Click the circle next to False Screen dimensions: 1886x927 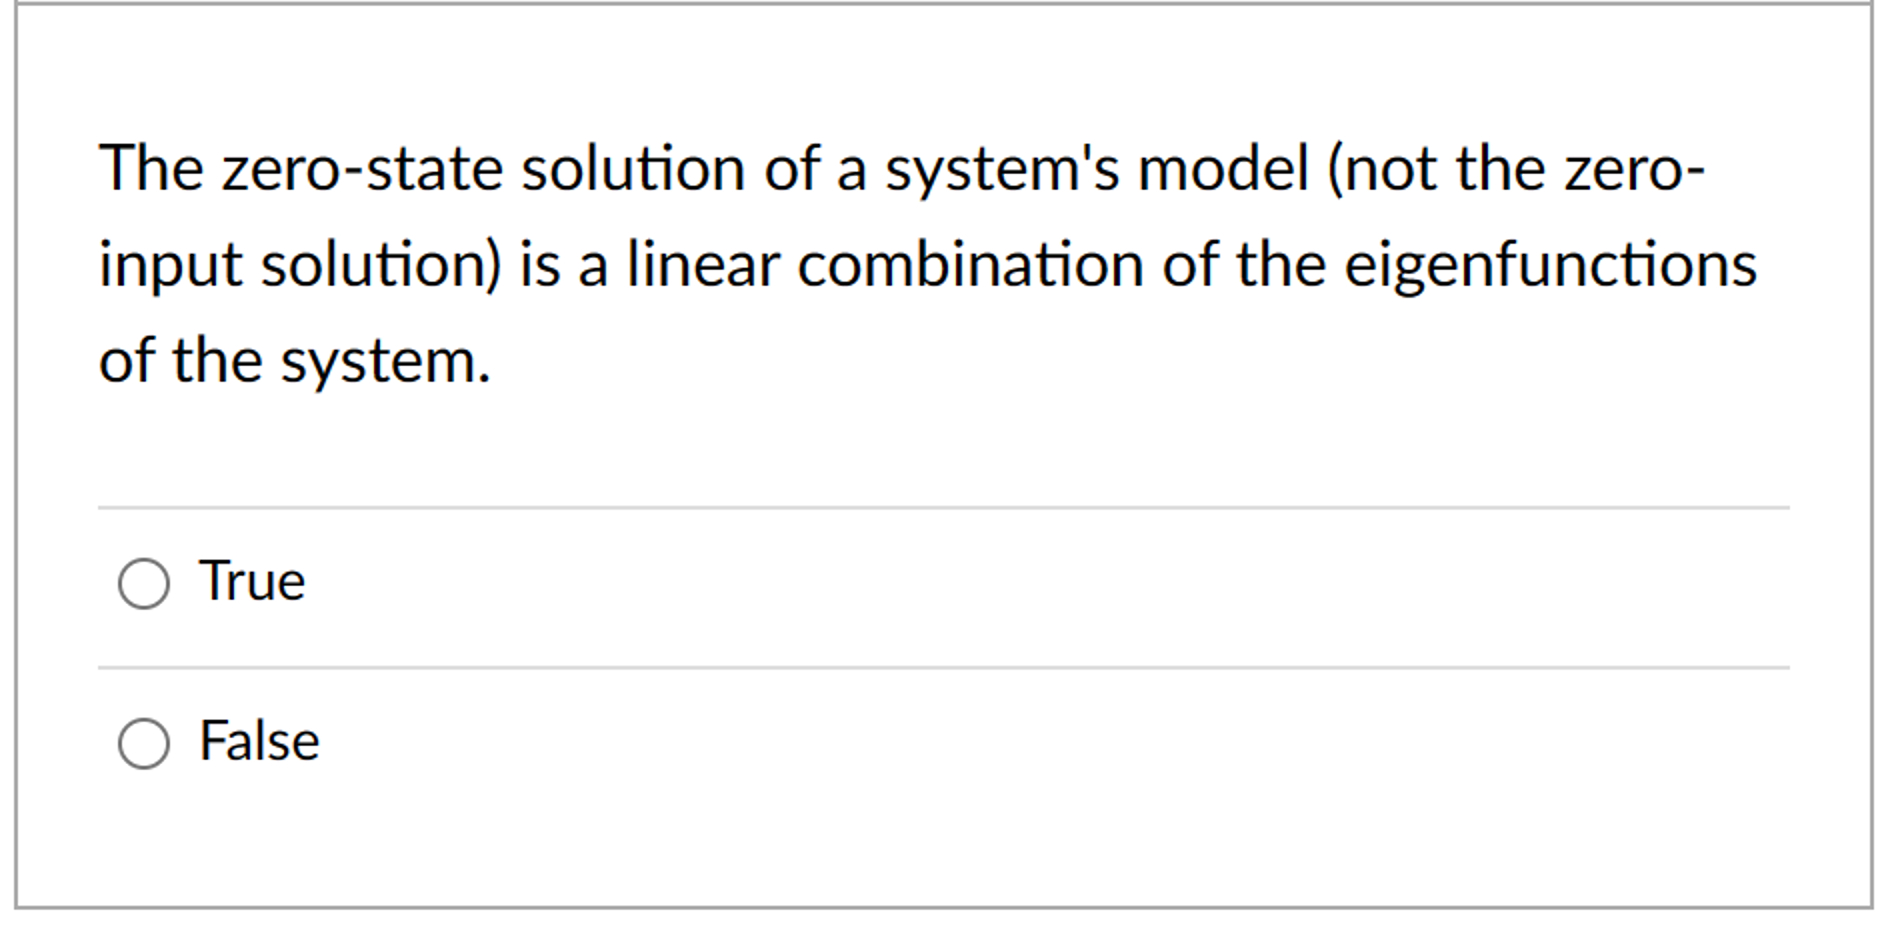143,742
